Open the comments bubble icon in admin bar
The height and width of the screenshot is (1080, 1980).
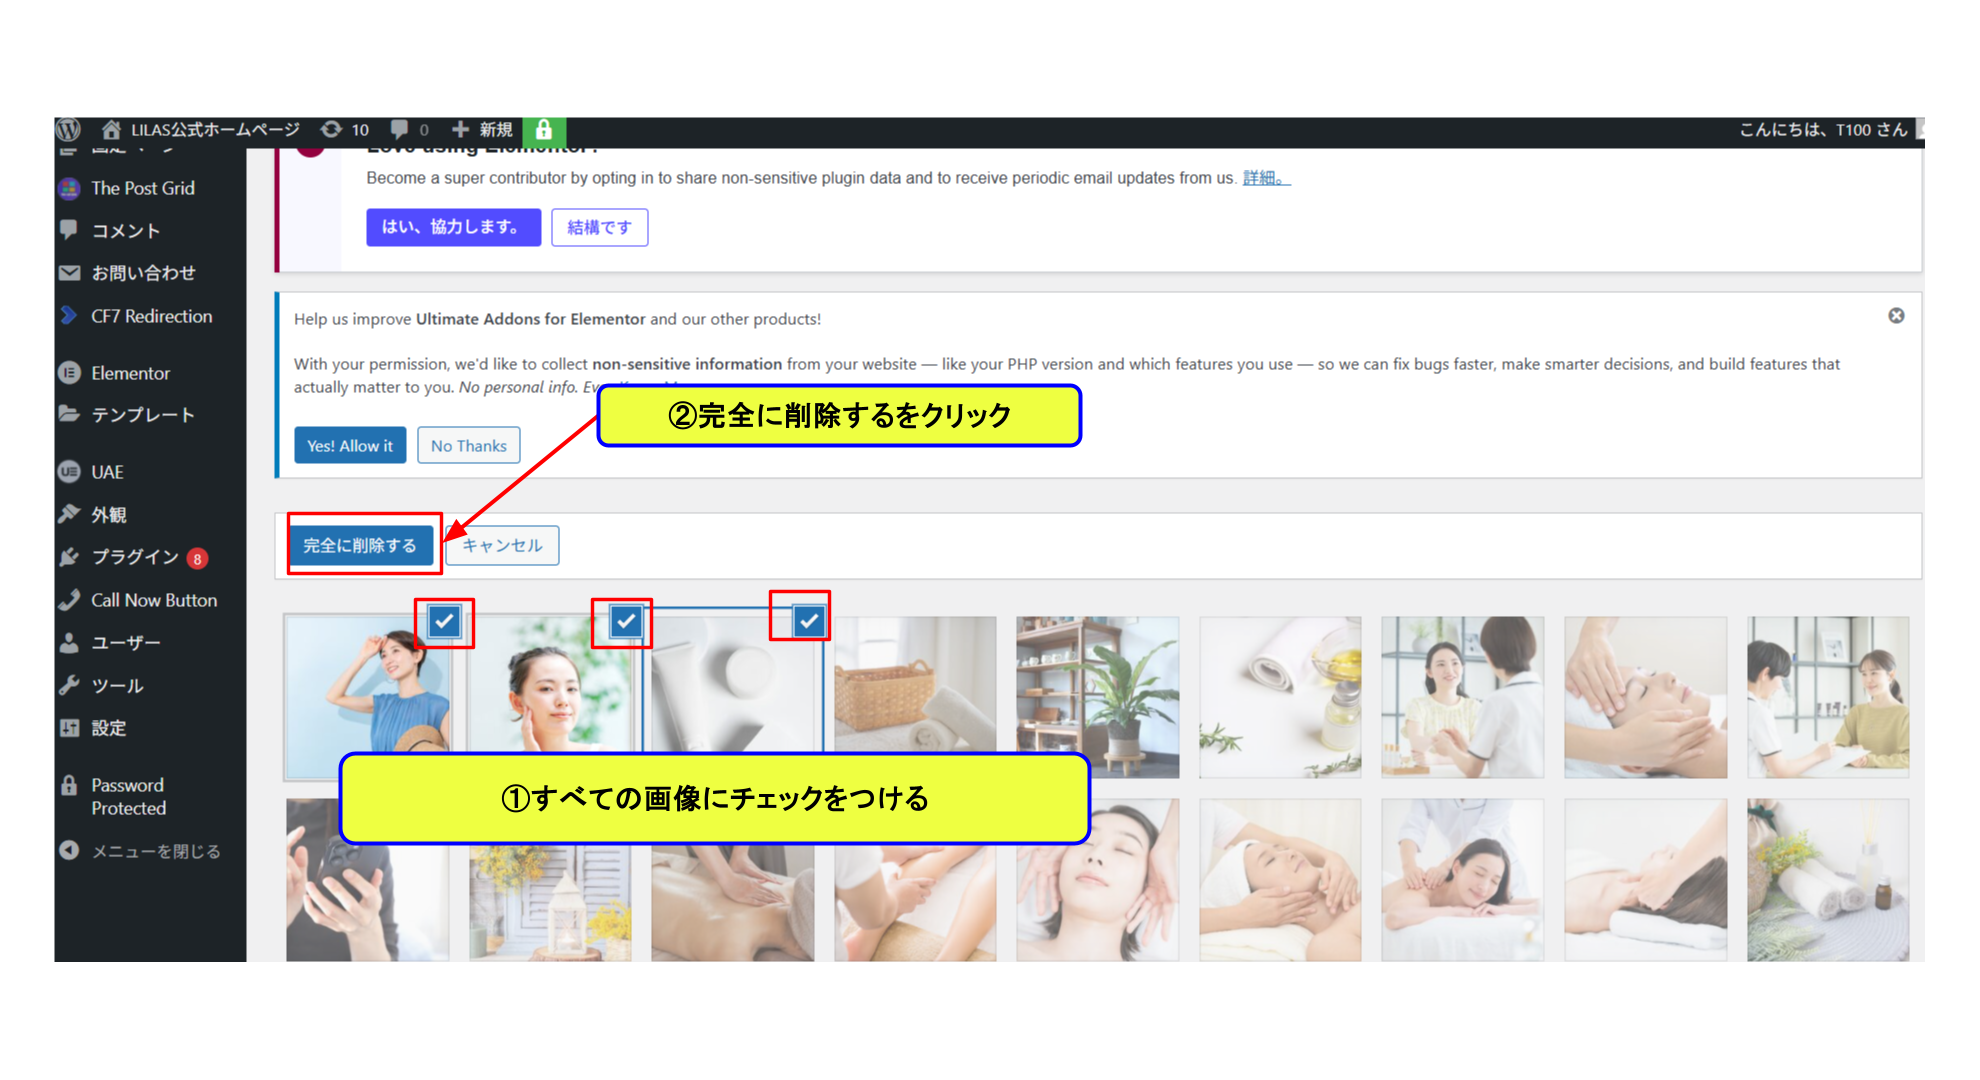click(x=399, y=129)
